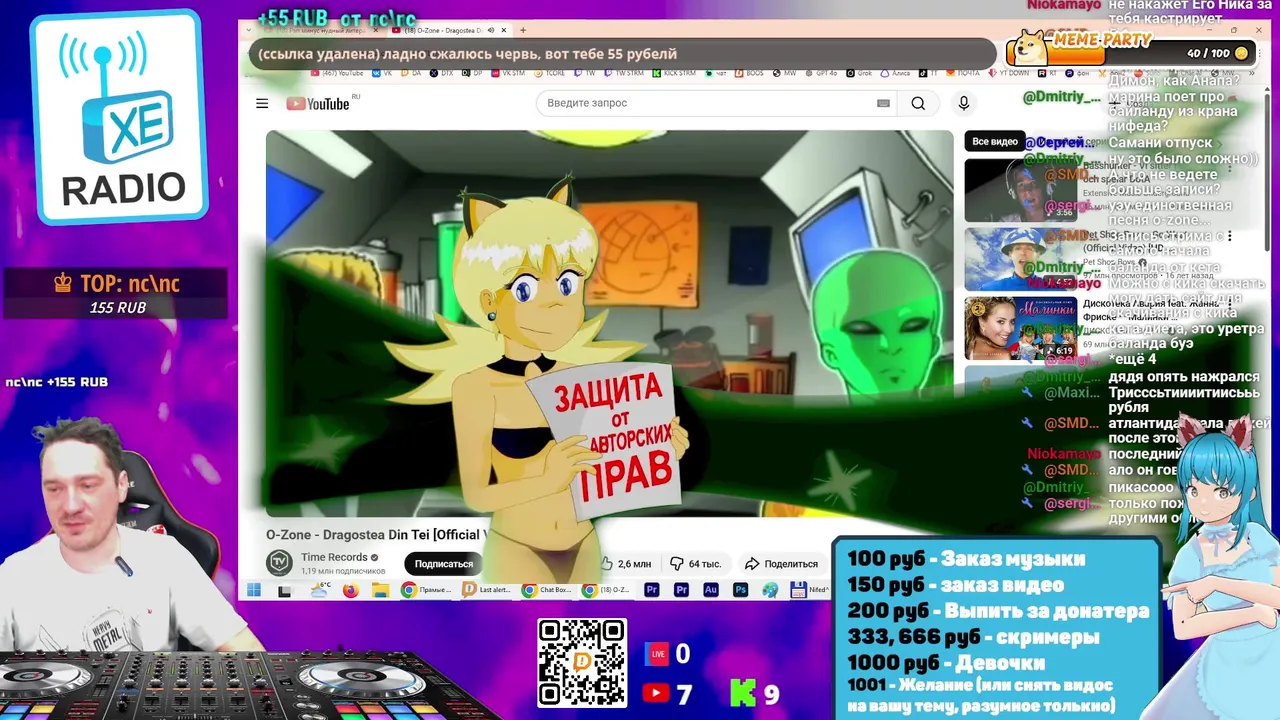The width and height of the screenshot is (1280, 720).
Task: Click the '1000 руб - Девочки' line
Action: [946, 662]
